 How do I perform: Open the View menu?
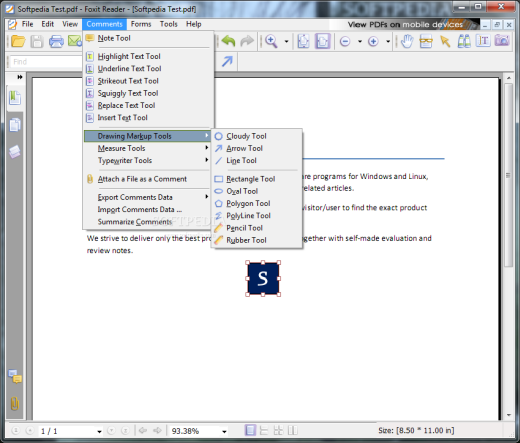point(70,24)
